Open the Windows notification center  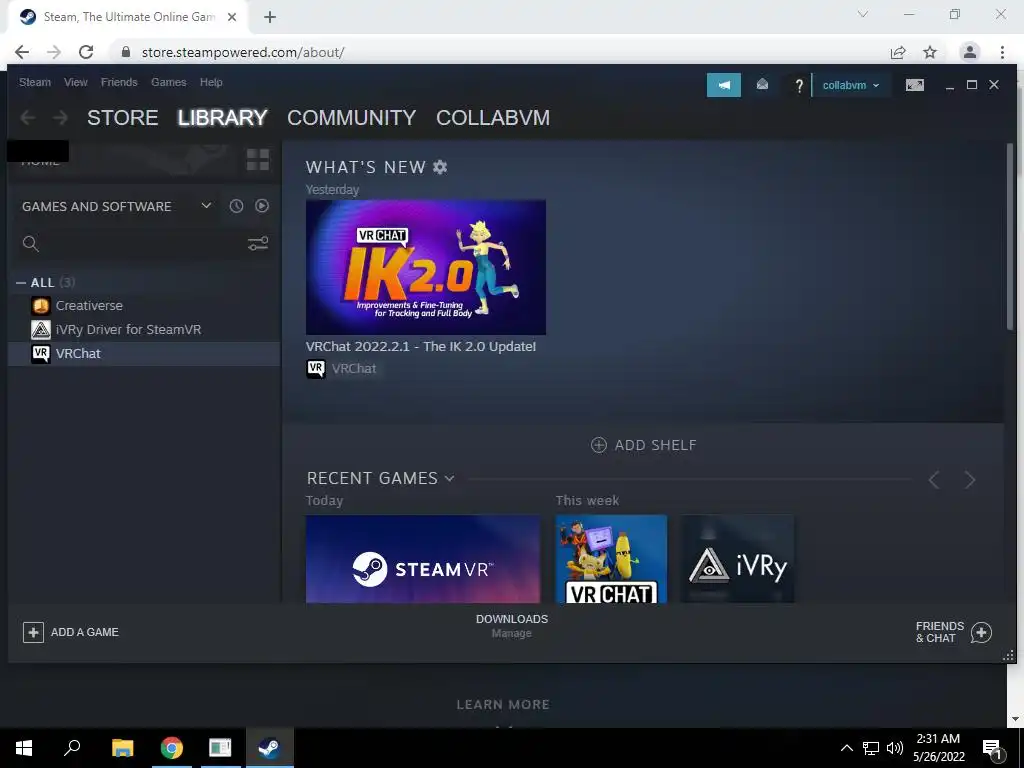click(x=992, y=748)
